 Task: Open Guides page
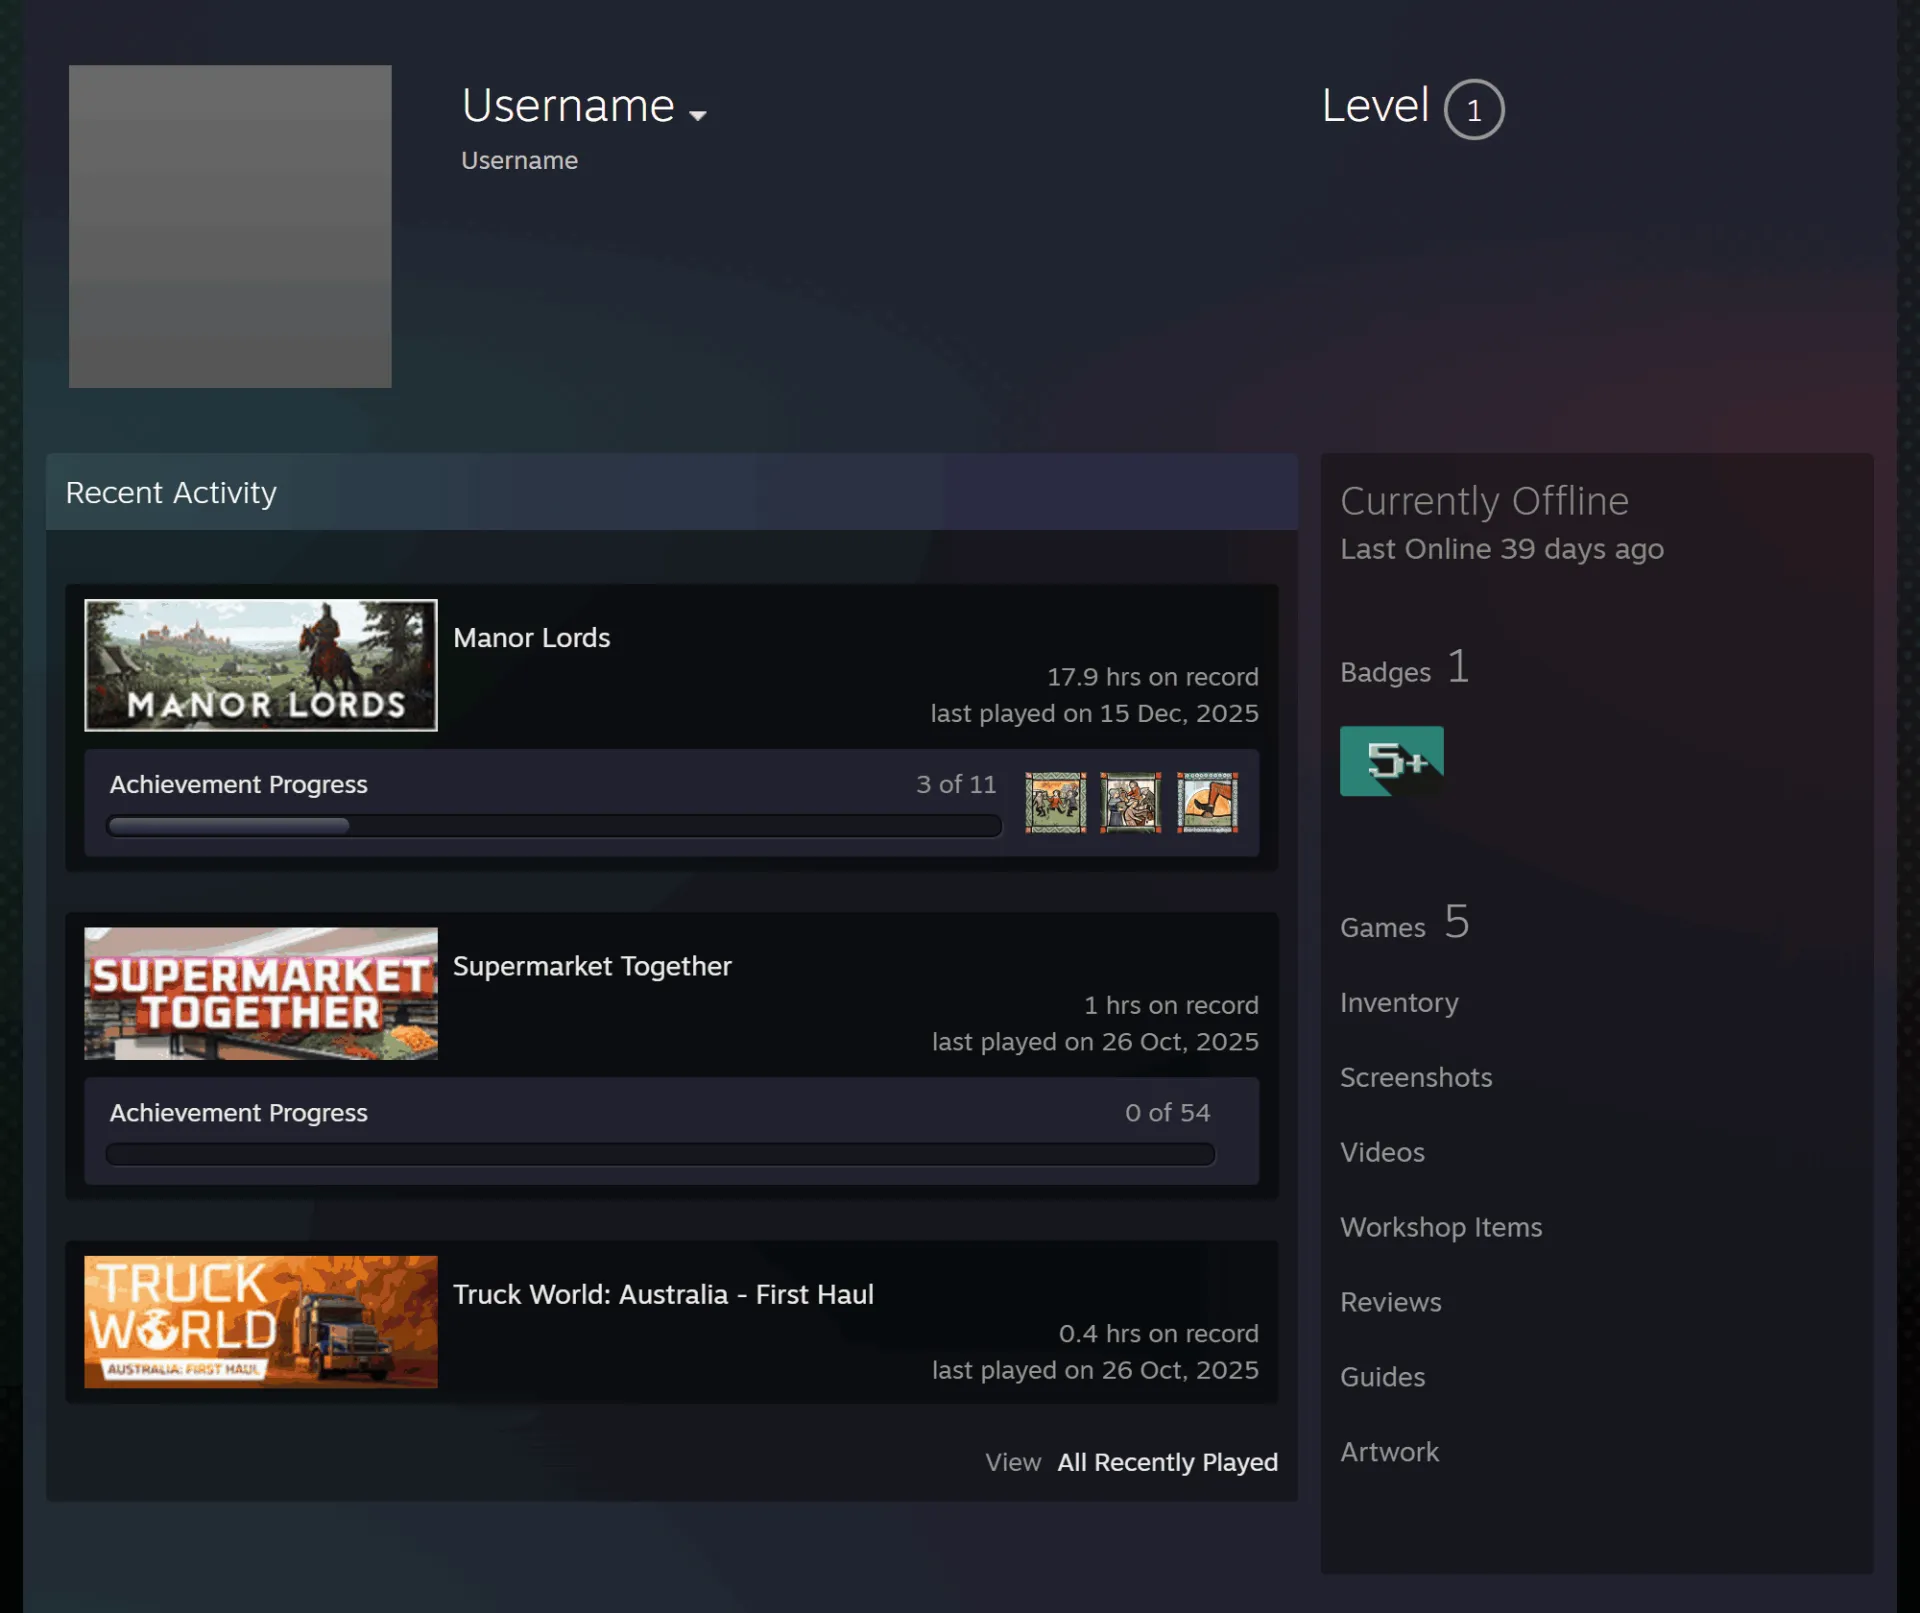(1382, 1377)
